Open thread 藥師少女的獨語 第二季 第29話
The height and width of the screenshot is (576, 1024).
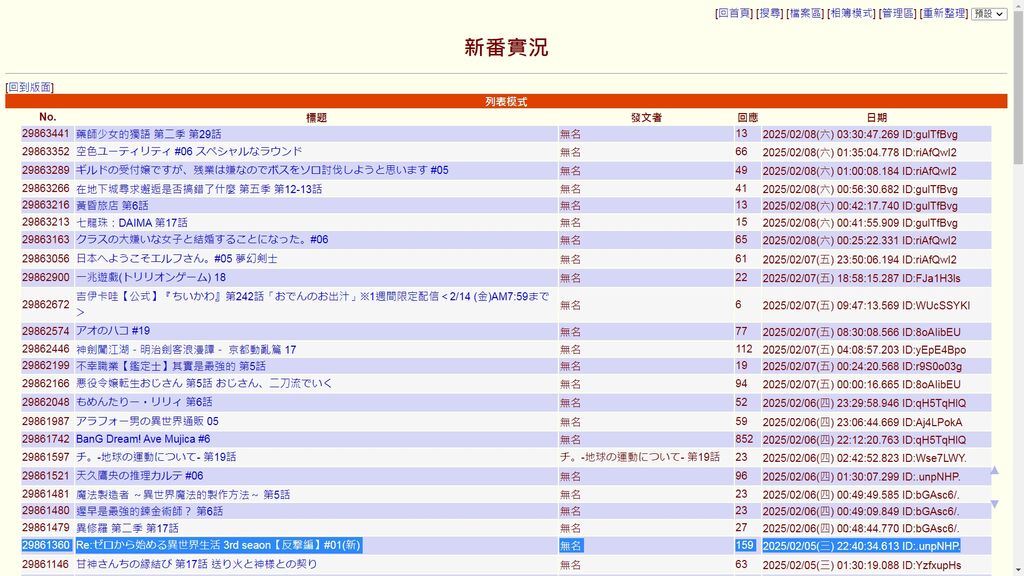click(148, 134)
